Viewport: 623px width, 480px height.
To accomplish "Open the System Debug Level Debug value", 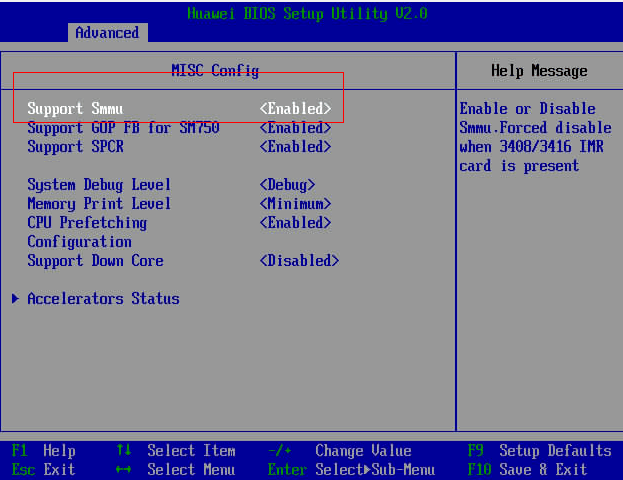I will pos(287,185).
